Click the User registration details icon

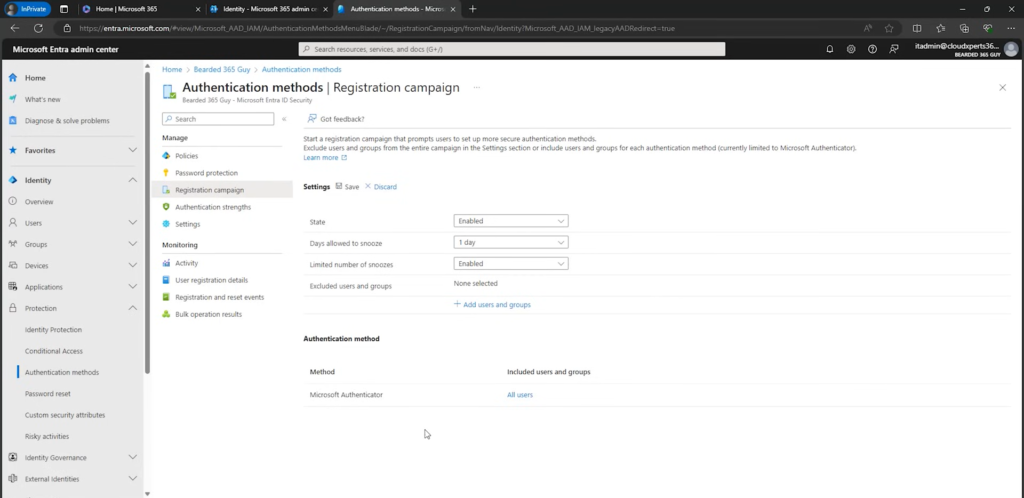pos(166,280)
